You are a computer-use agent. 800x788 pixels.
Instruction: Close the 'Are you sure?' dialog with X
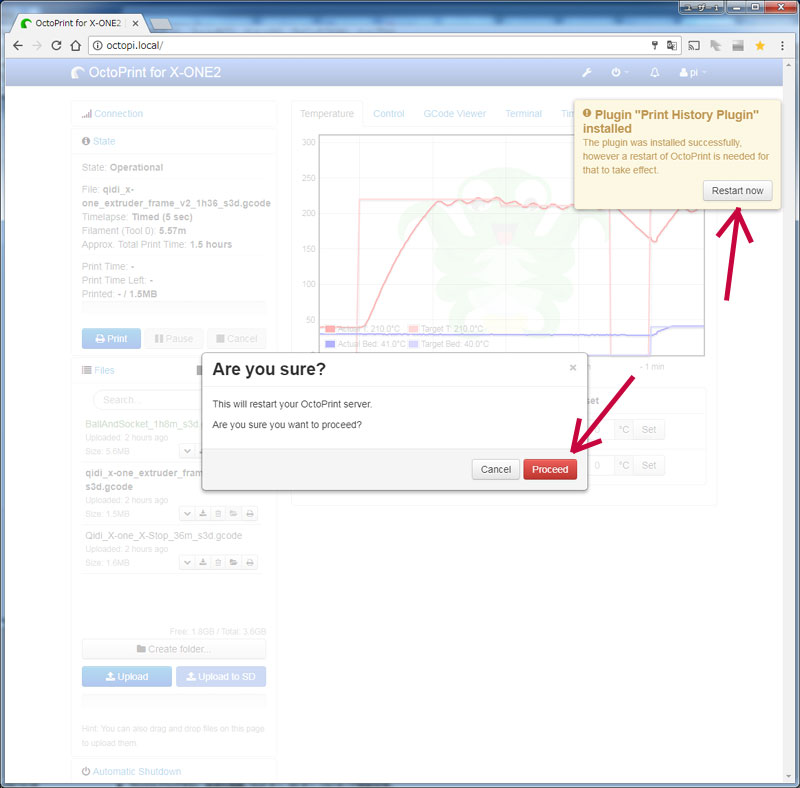[x=572, y=367]
